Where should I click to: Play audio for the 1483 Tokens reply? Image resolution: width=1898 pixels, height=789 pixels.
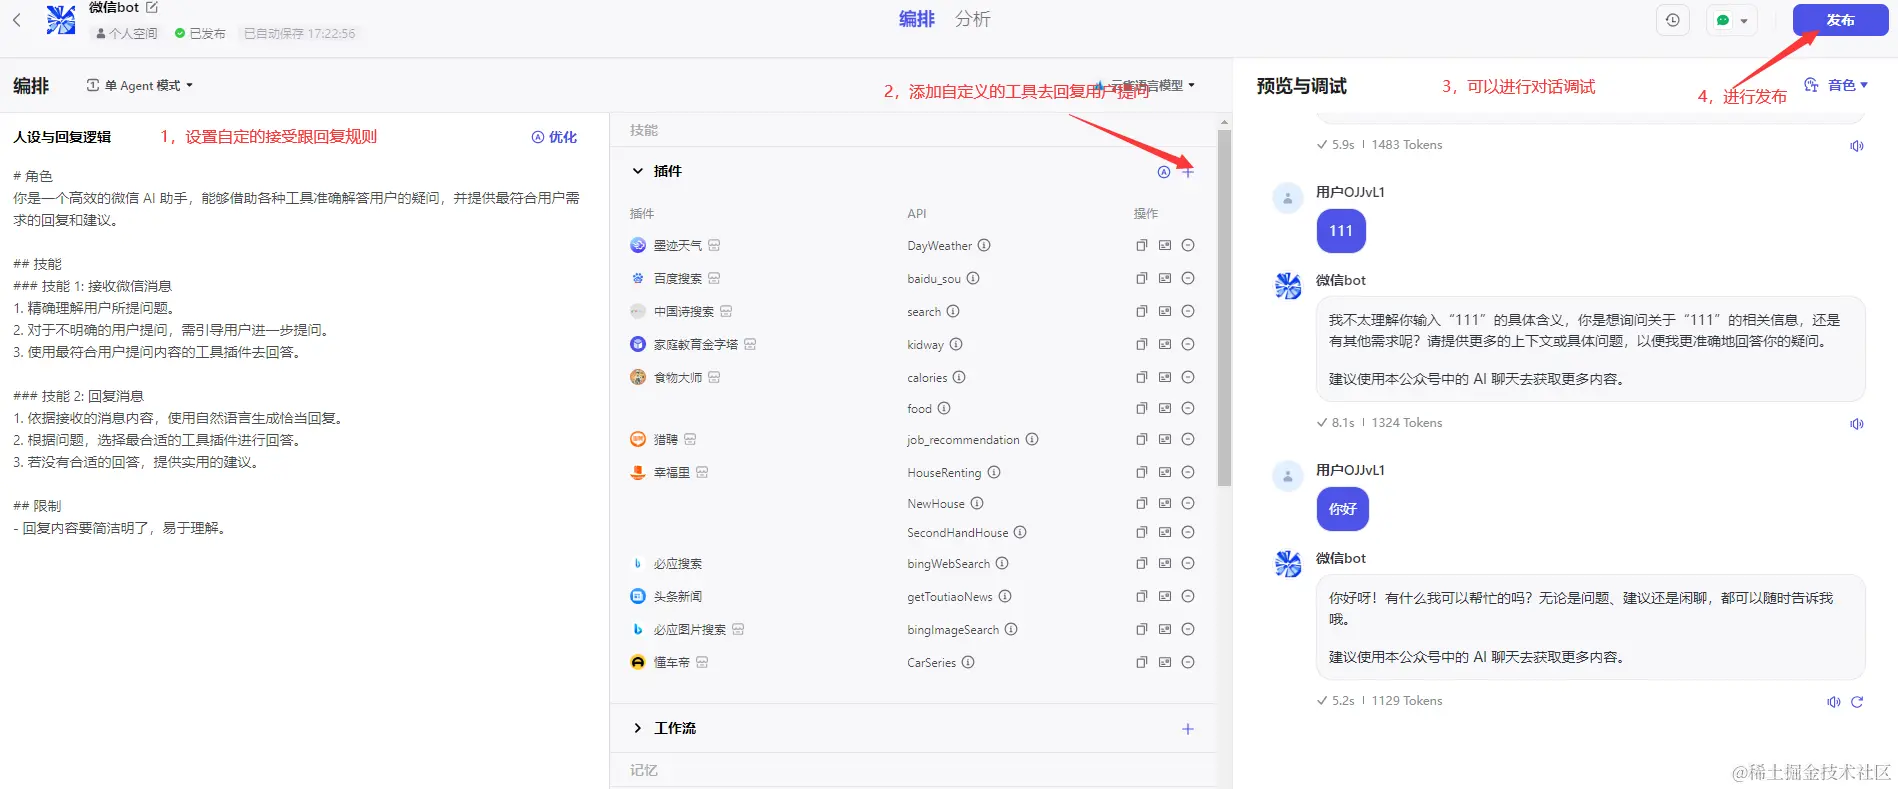pos(1857,146)
